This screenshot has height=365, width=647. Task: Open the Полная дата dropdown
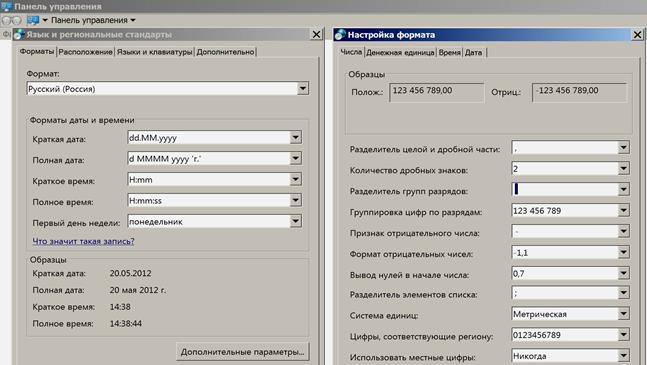click(295, 158)
